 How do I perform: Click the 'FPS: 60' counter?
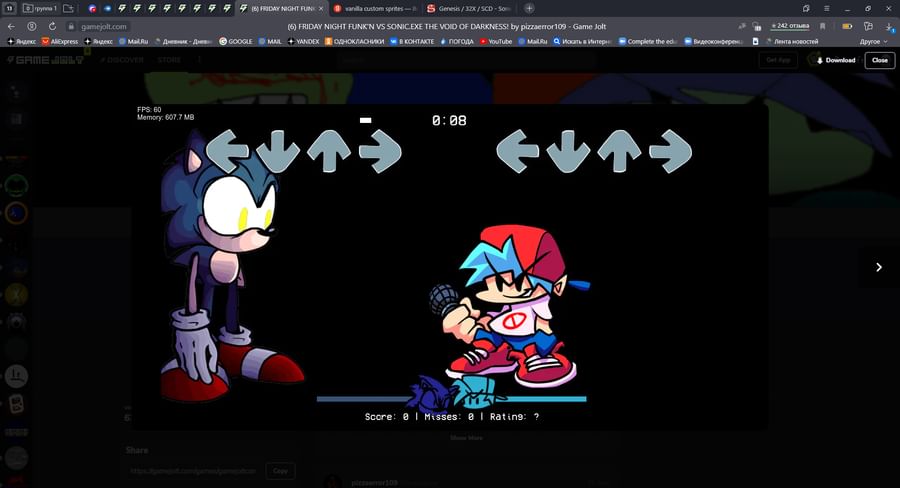(x=149, y=110)
